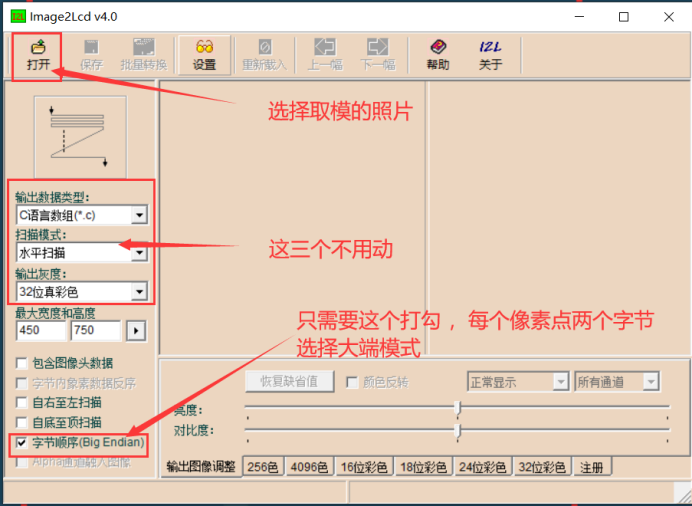Viewport: 692px width, 506px height.
Task: Click the scan direction preview diagram
Action: pos(80,137)
